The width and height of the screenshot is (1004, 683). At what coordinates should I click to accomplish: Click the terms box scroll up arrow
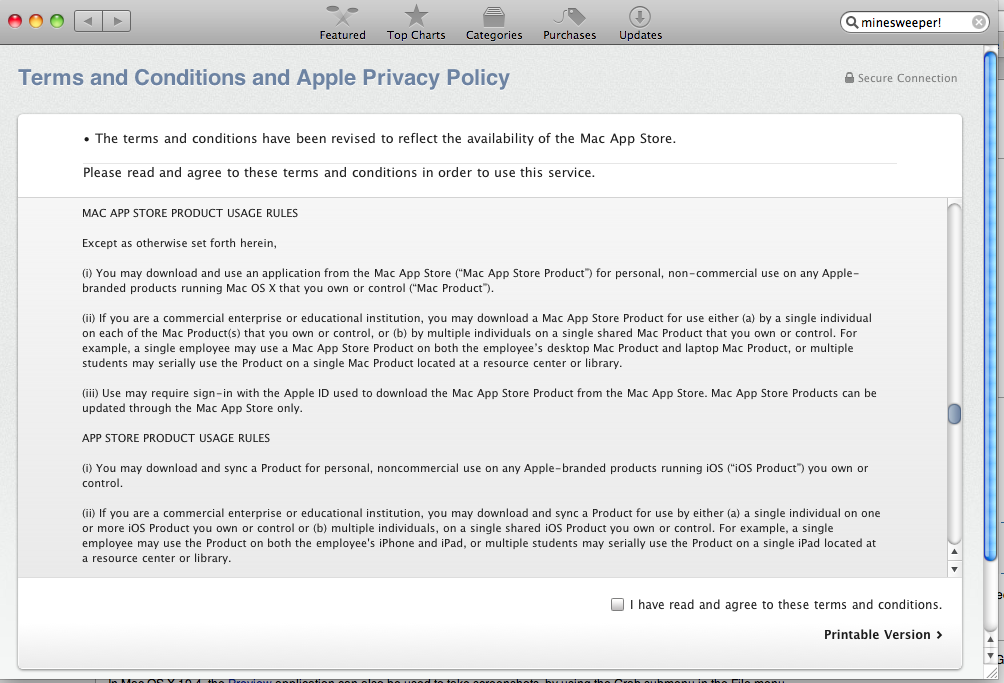(954, 551)
